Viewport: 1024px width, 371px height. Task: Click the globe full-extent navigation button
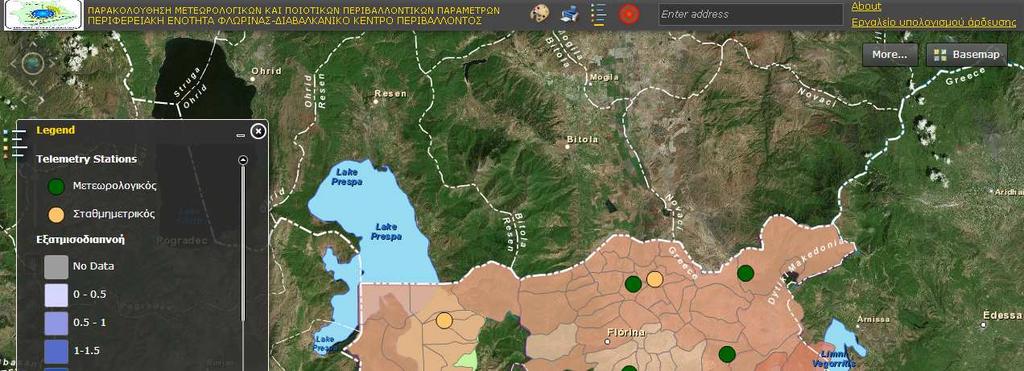click(x=33, y=63)
